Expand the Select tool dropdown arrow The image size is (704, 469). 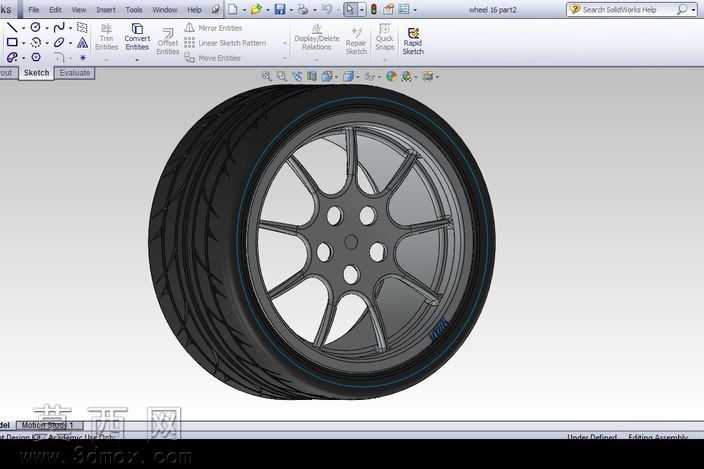coord(362,10)
